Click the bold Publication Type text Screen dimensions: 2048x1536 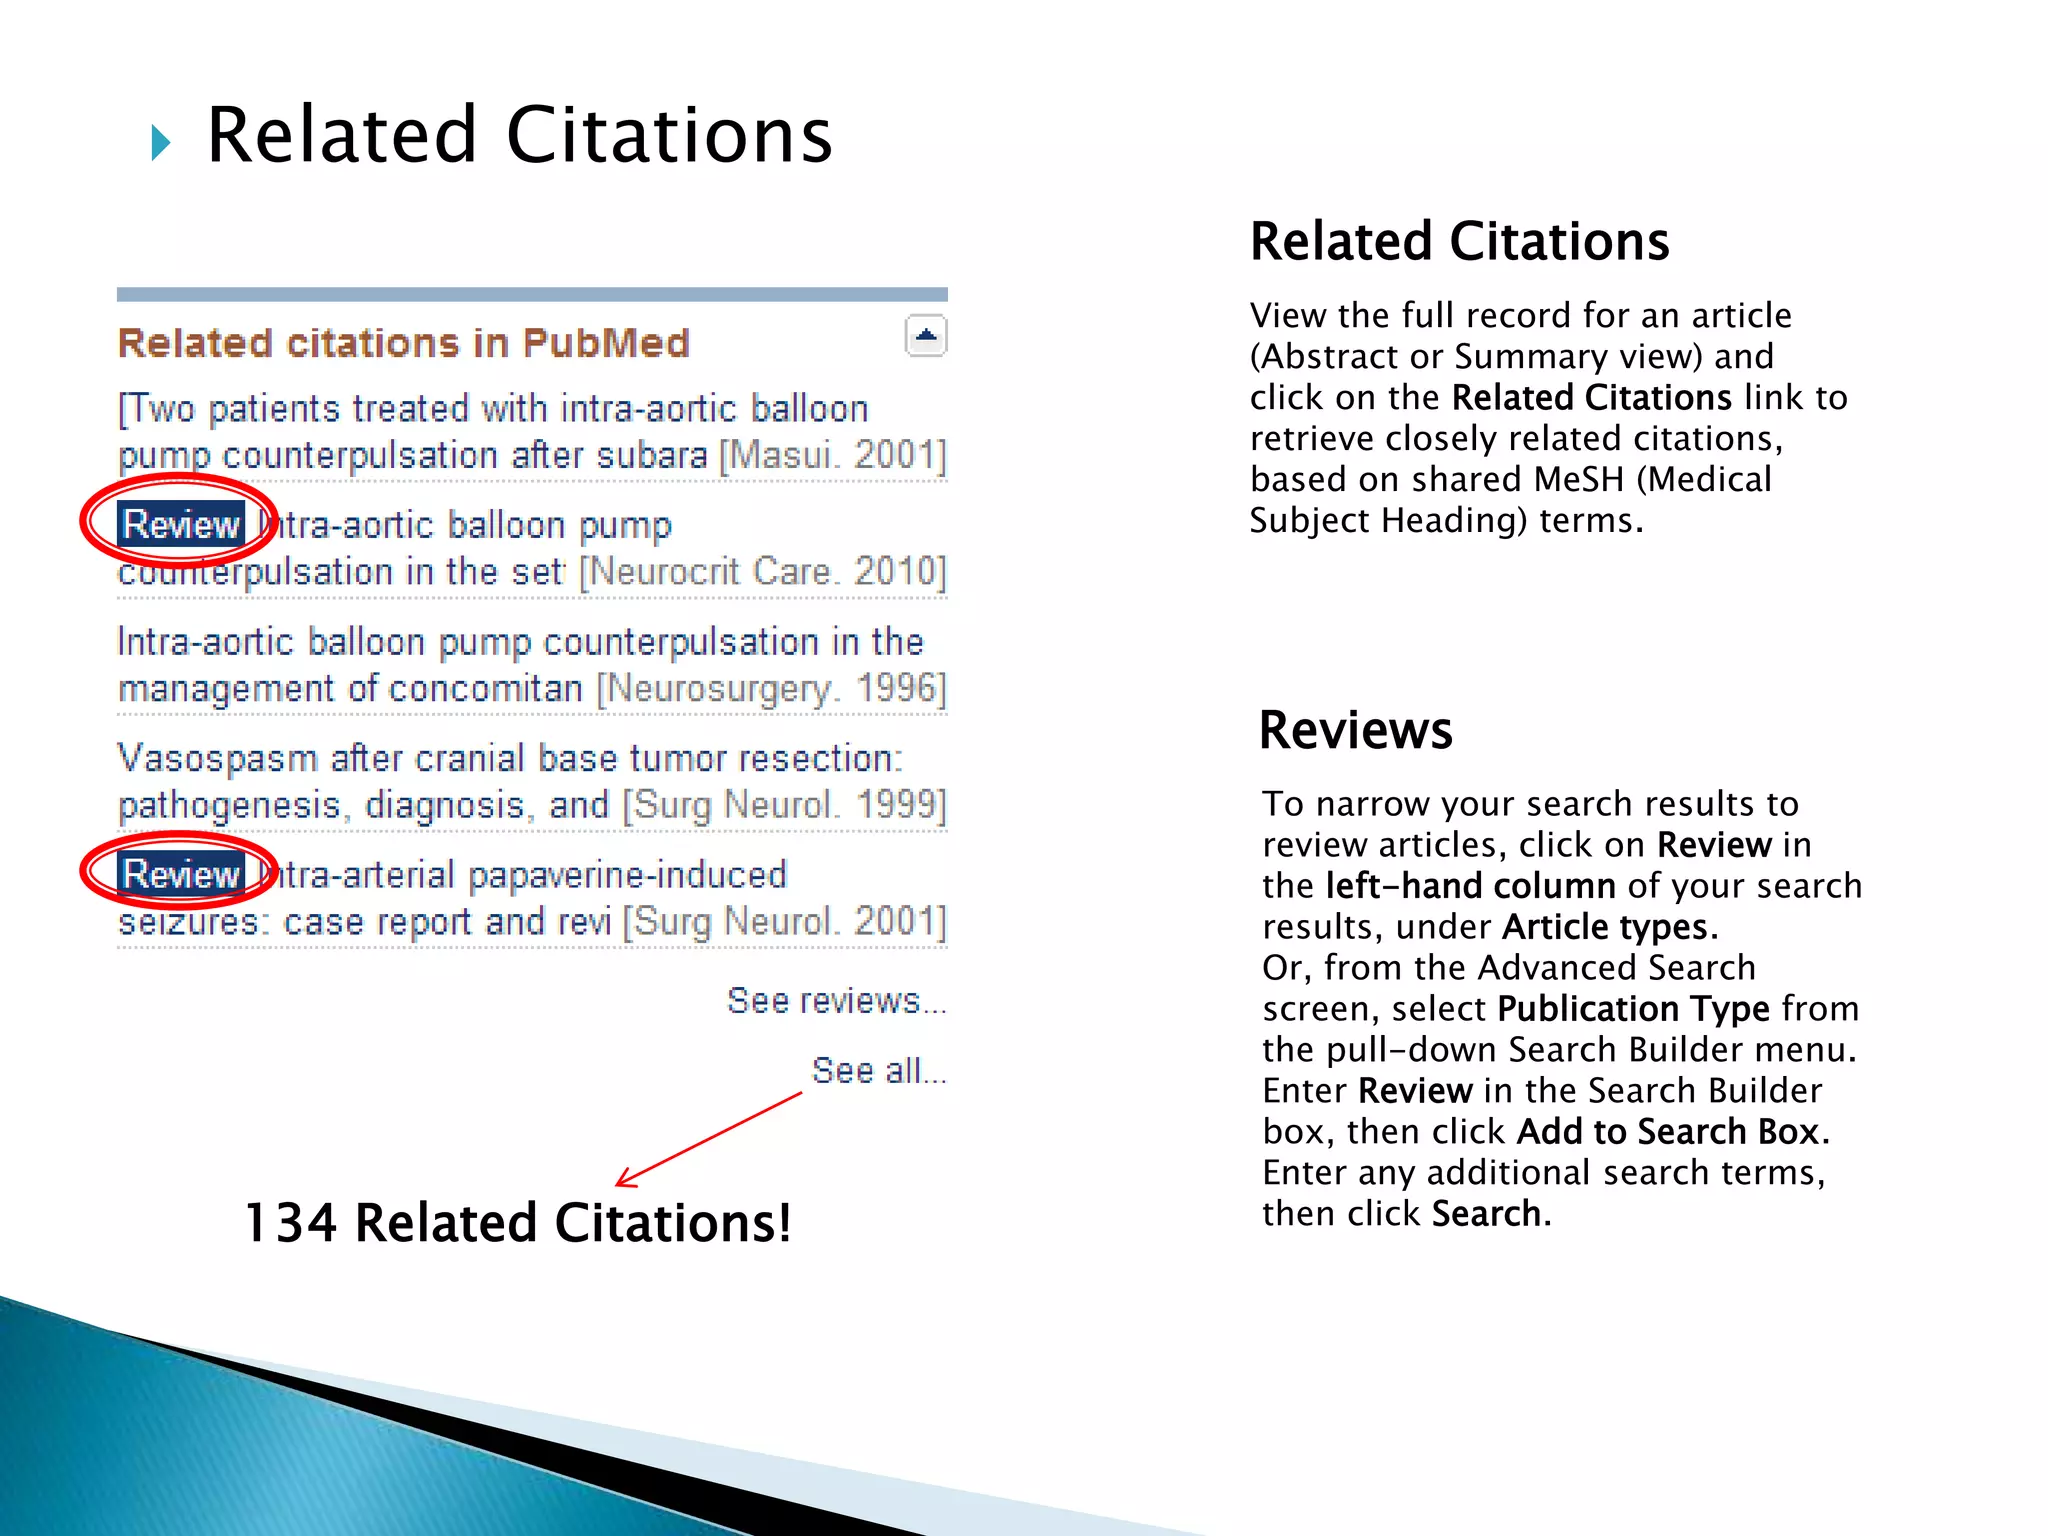point(1633,1008)
